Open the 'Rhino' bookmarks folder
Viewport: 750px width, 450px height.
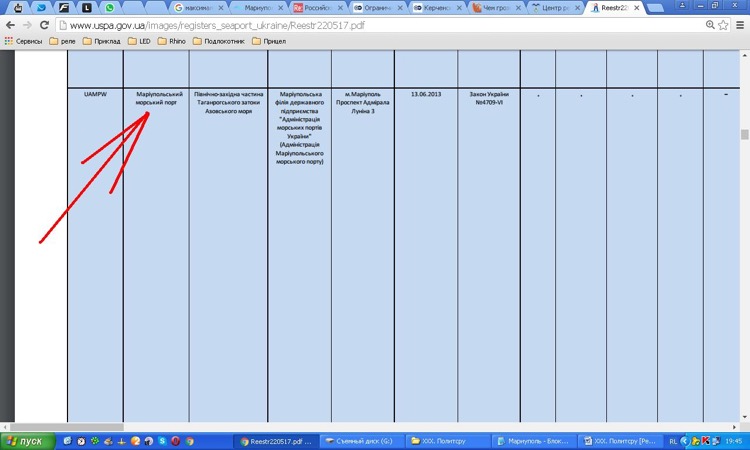coord(171,41)
